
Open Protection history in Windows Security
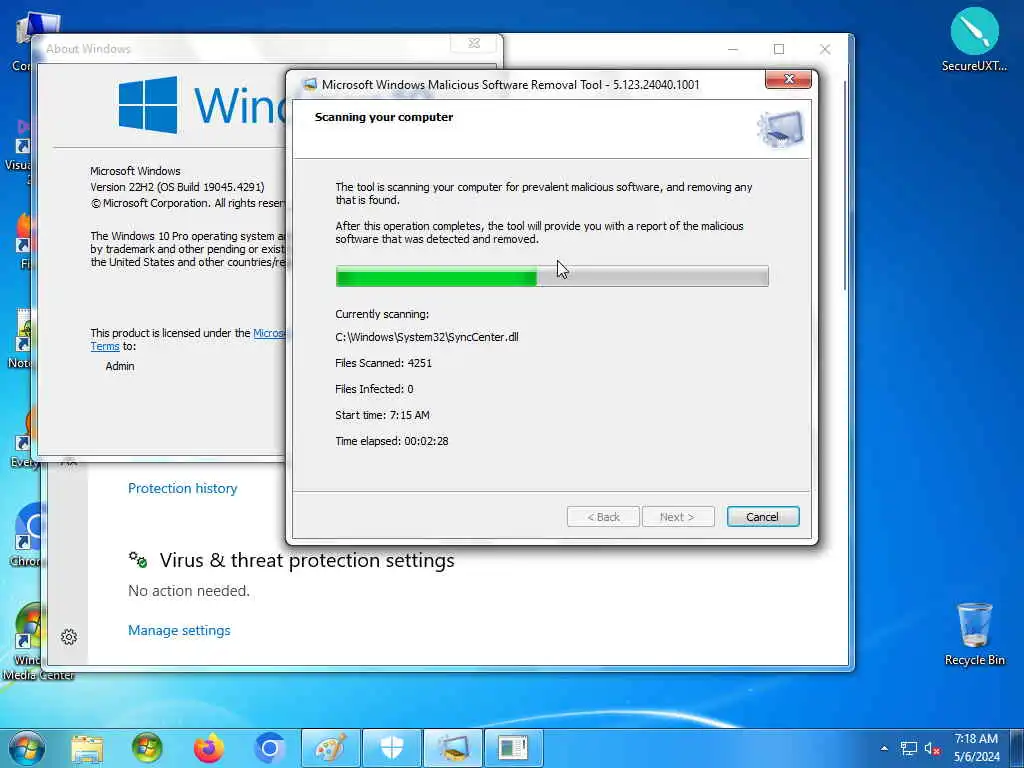[x=182, y=488]
